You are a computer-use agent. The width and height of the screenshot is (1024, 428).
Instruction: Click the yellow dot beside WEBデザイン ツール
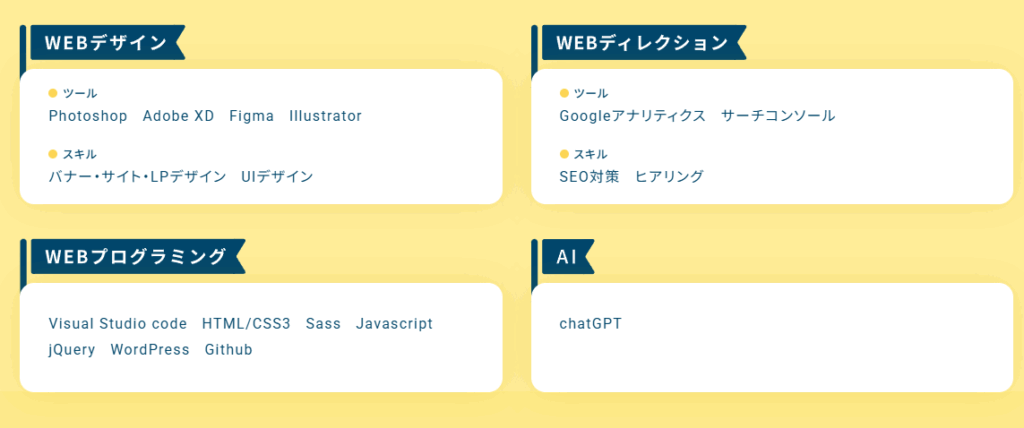point(53,93)
